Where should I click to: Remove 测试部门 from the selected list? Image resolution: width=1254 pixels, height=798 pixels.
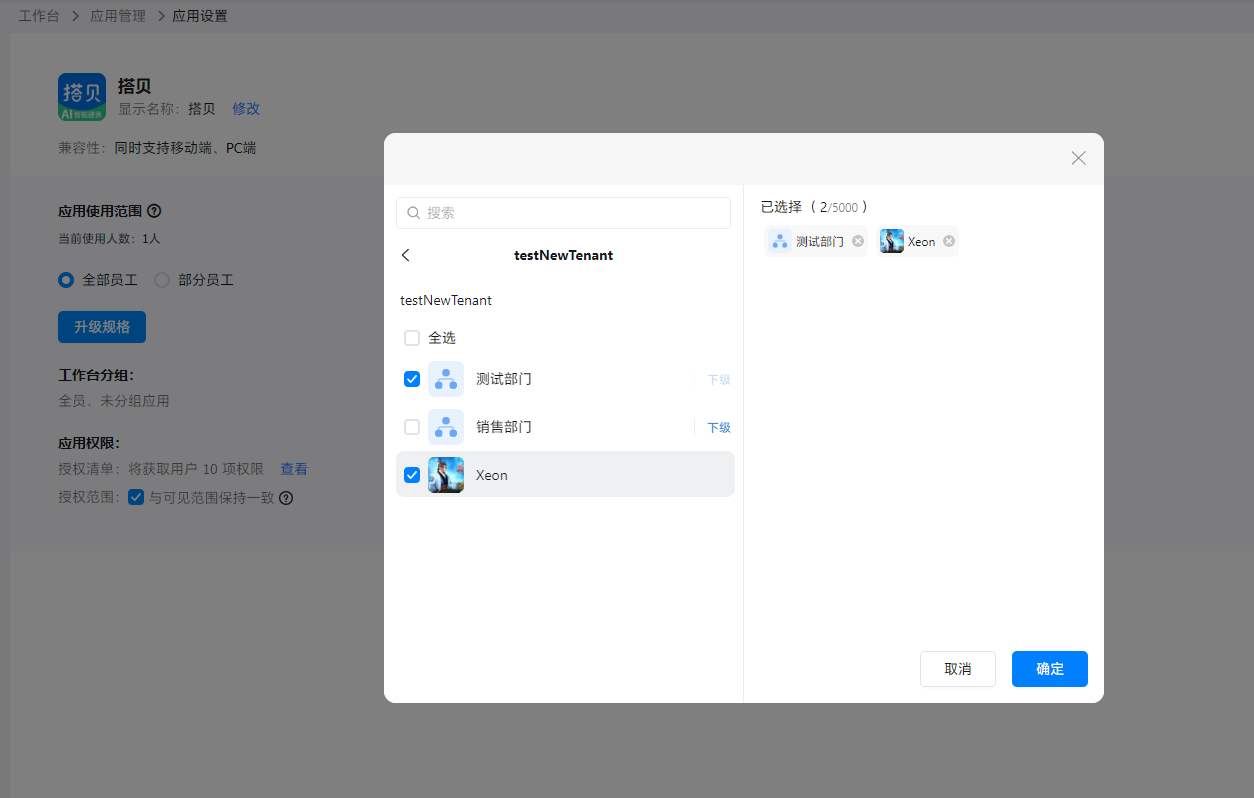point(858,241)
